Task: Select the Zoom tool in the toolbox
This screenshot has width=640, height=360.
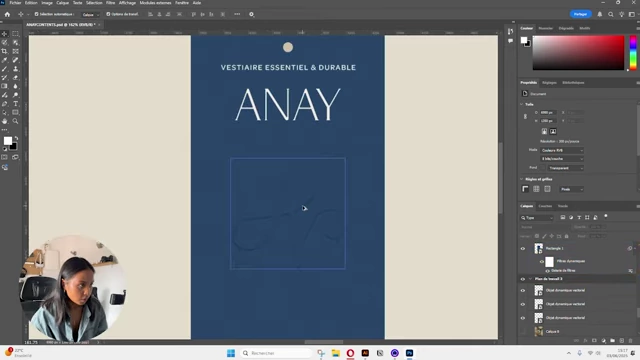Action: (x=16, y=121)
